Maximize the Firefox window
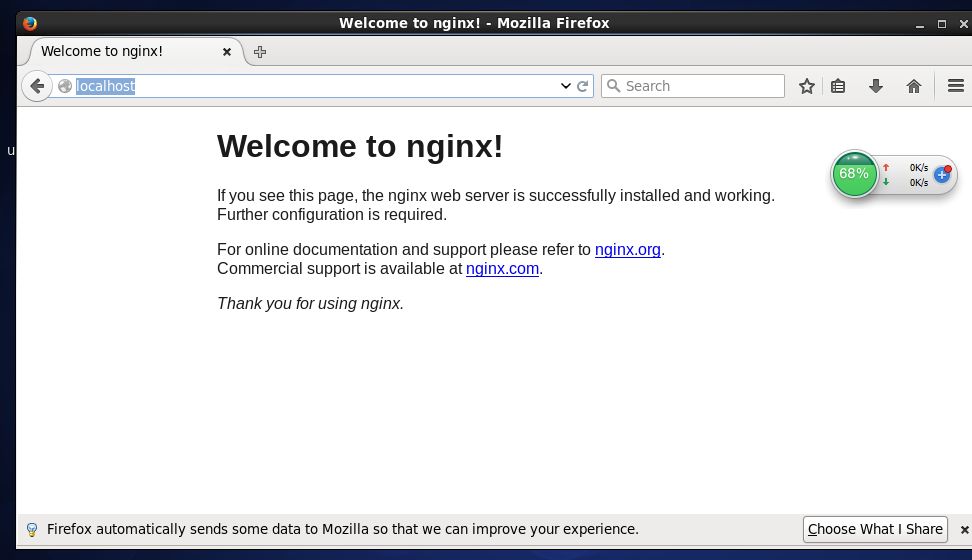This screenshot has width=972, height=560. coord(942,24)
